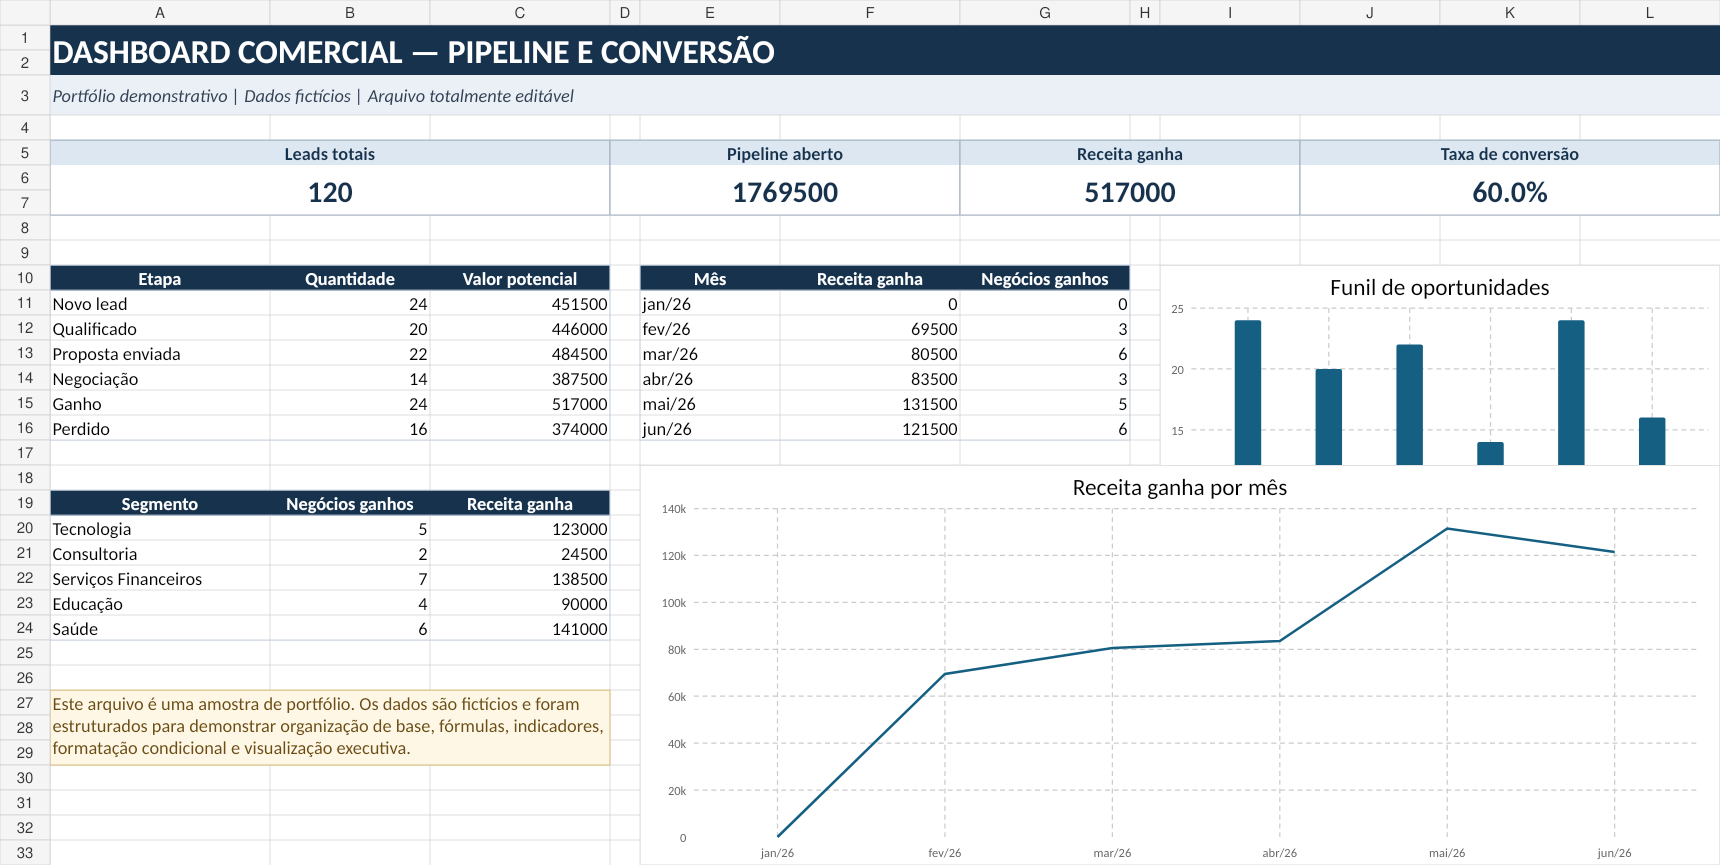Click 'Receita ganha' header in the segment table
The image size is (1720, 865).
[520, 503]
